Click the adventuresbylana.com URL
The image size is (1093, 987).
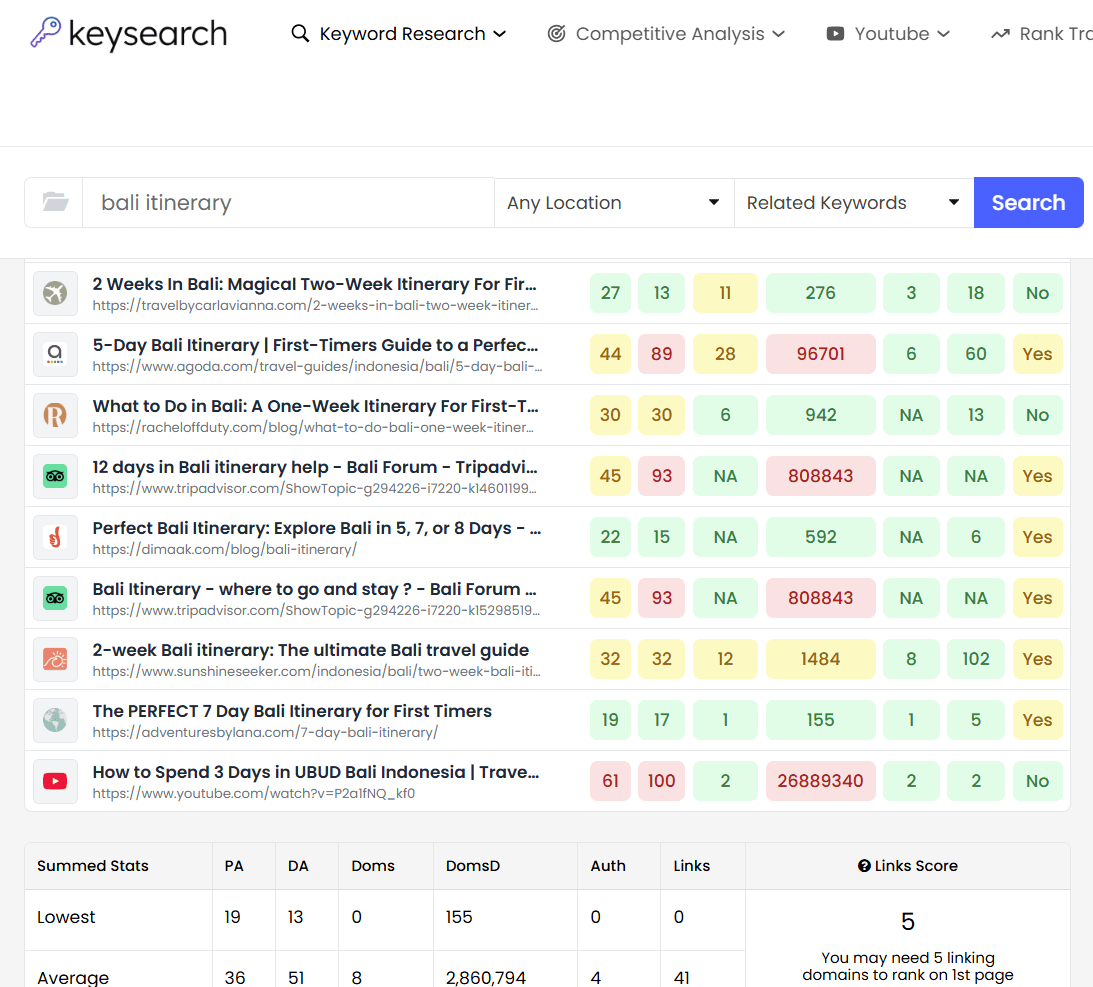(x=265, y=733)
